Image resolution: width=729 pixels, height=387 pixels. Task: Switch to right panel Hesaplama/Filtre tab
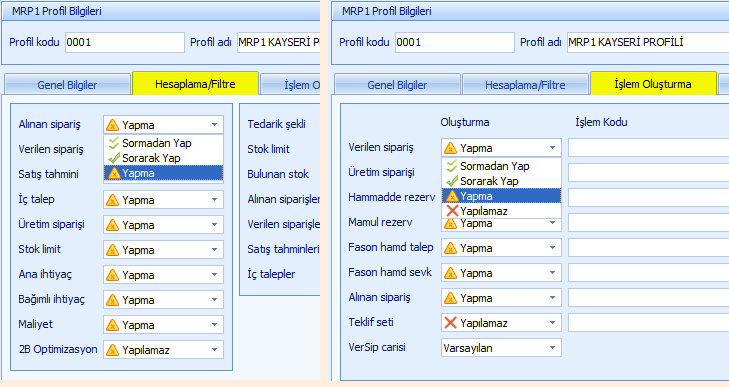[525, 85]
